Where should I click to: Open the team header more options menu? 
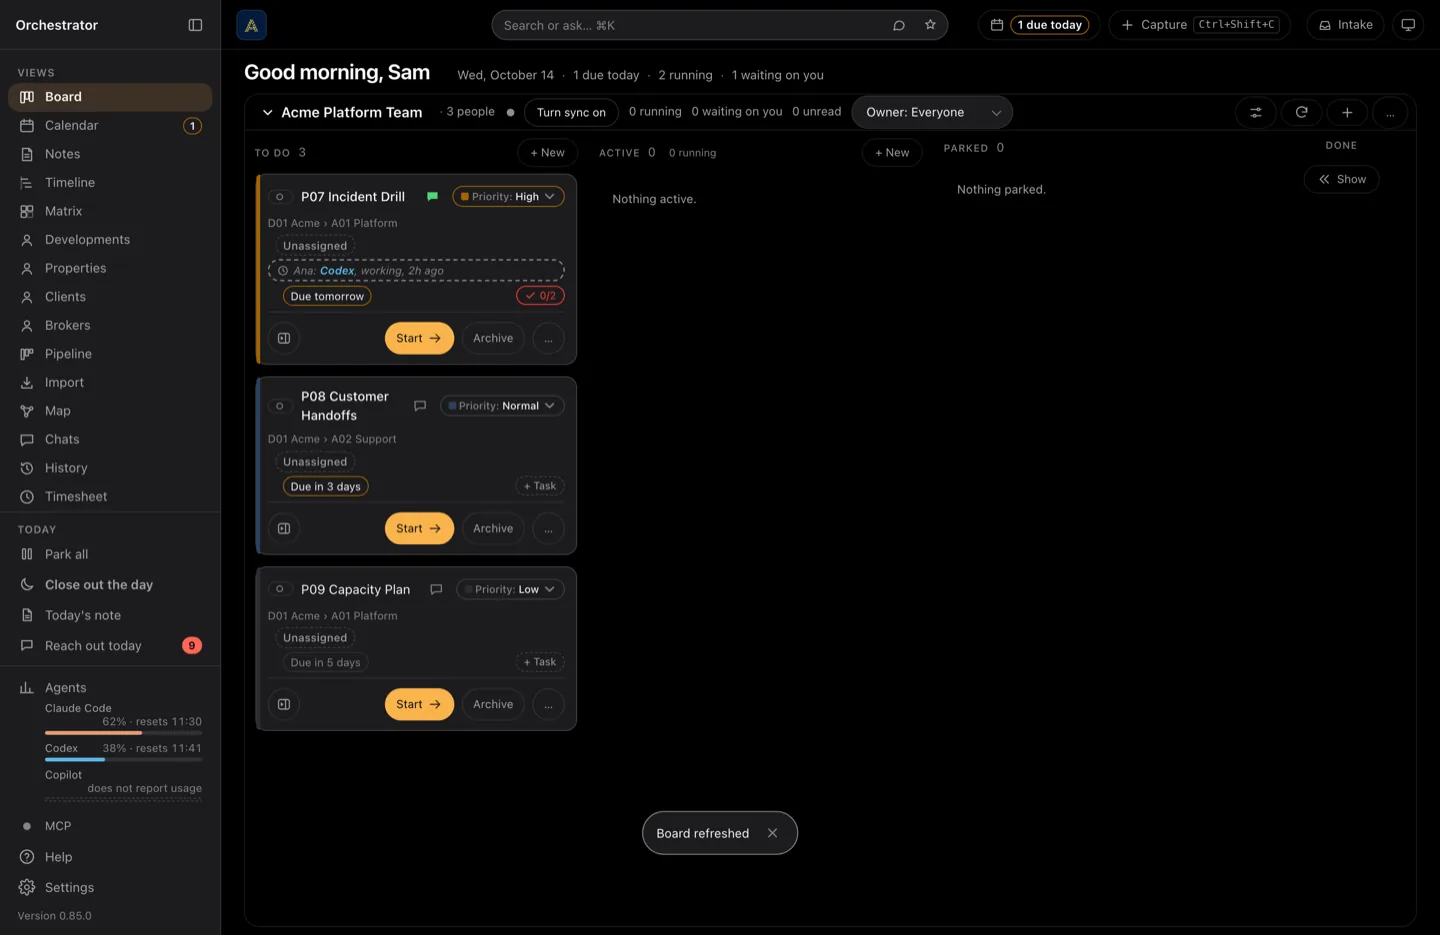click(x=1390, y=112)
